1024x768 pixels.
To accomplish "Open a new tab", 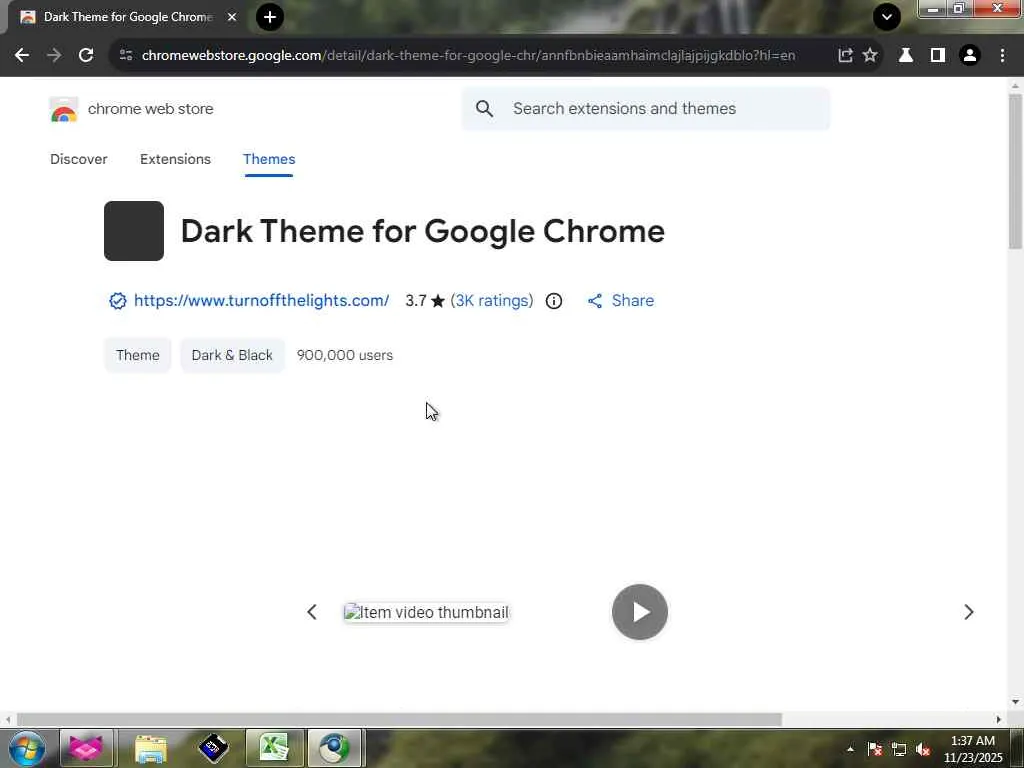I will click(x=270, y=17).
